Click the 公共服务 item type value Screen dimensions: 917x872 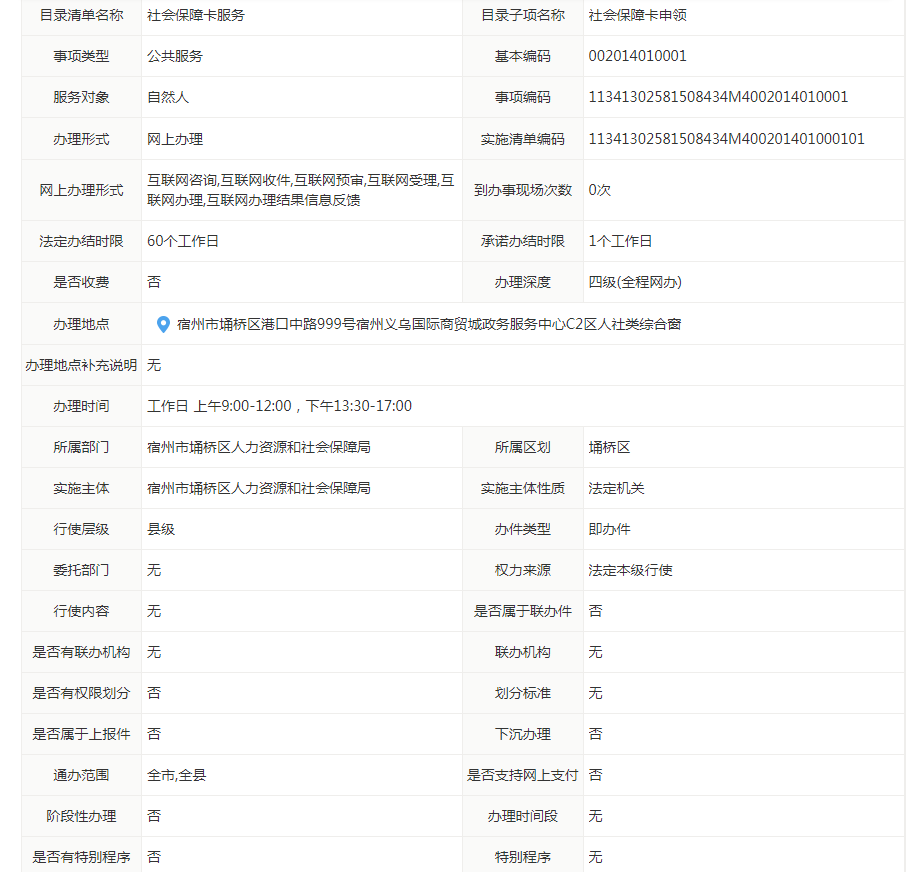[174, 56]
